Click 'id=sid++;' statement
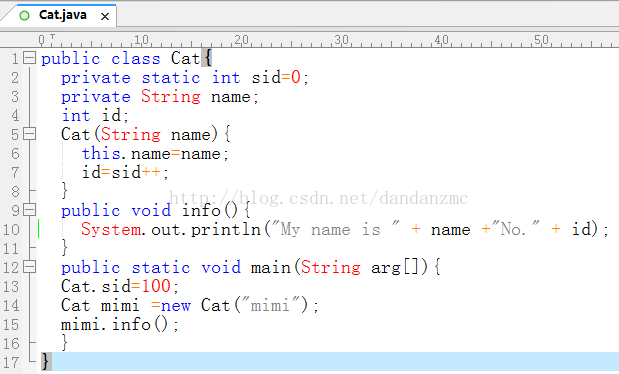 (125, 172)
